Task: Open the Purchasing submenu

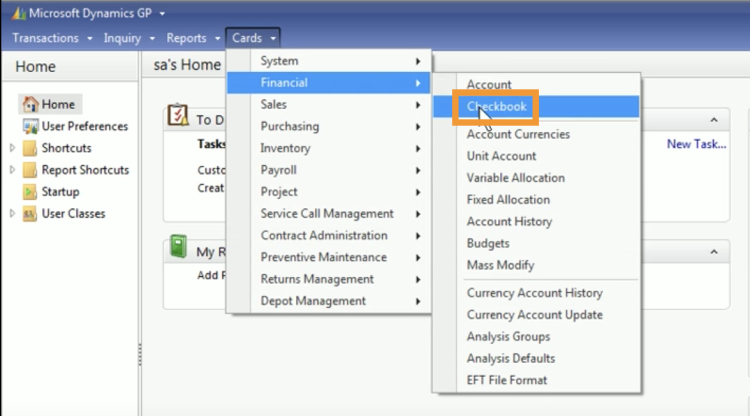Action: coord(329,126)
